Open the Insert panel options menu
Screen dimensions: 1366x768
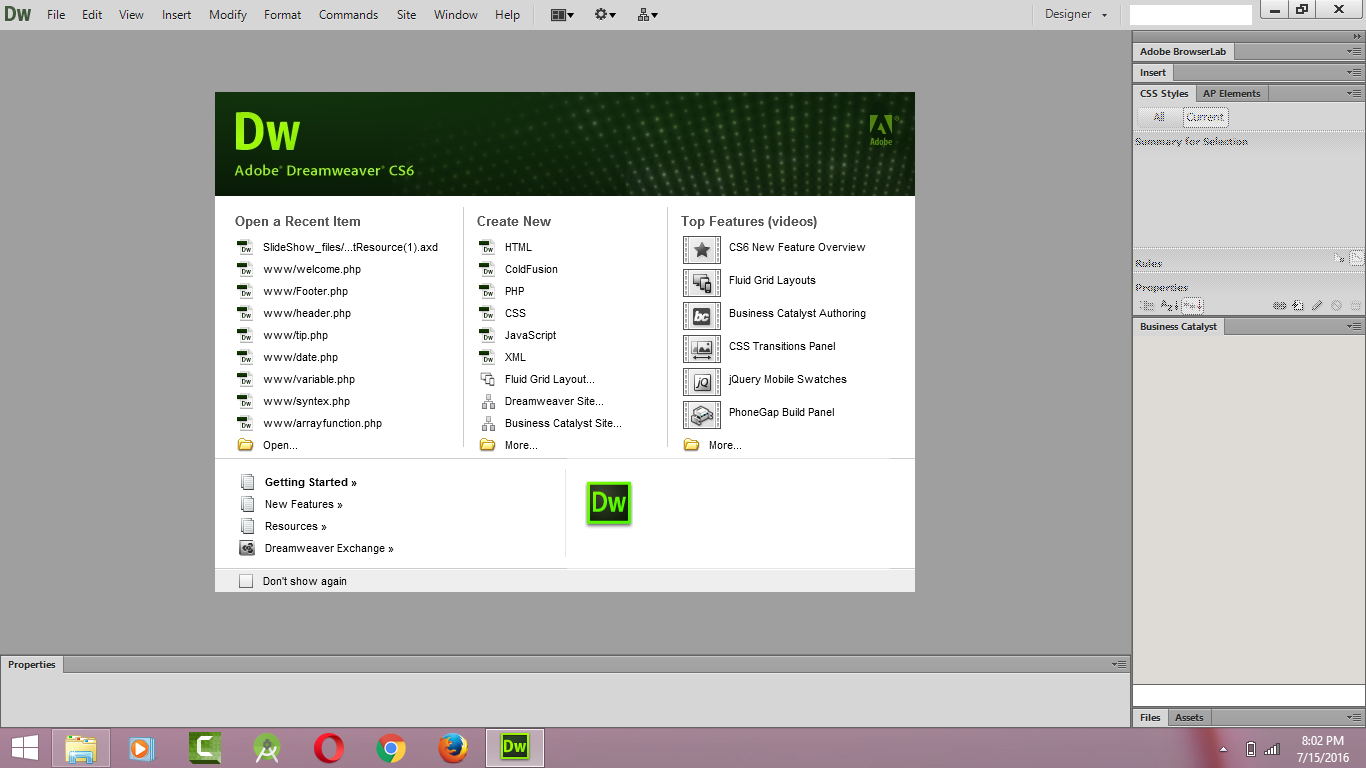(x=1353, y=72)
